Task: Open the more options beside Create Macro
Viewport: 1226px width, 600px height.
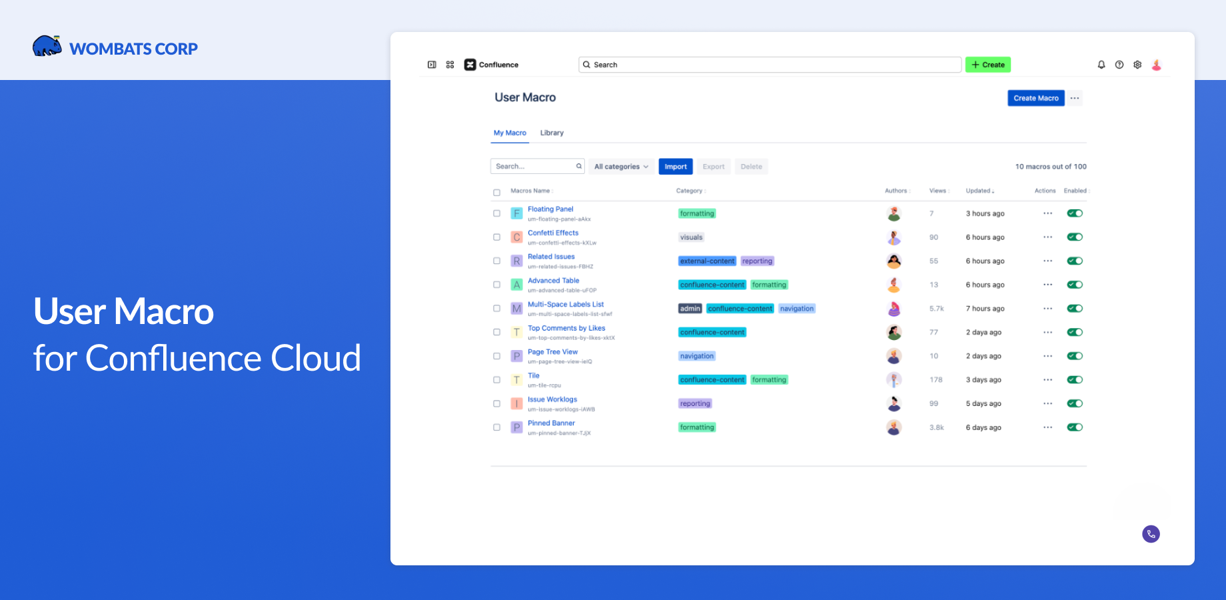Action: 1075,98
